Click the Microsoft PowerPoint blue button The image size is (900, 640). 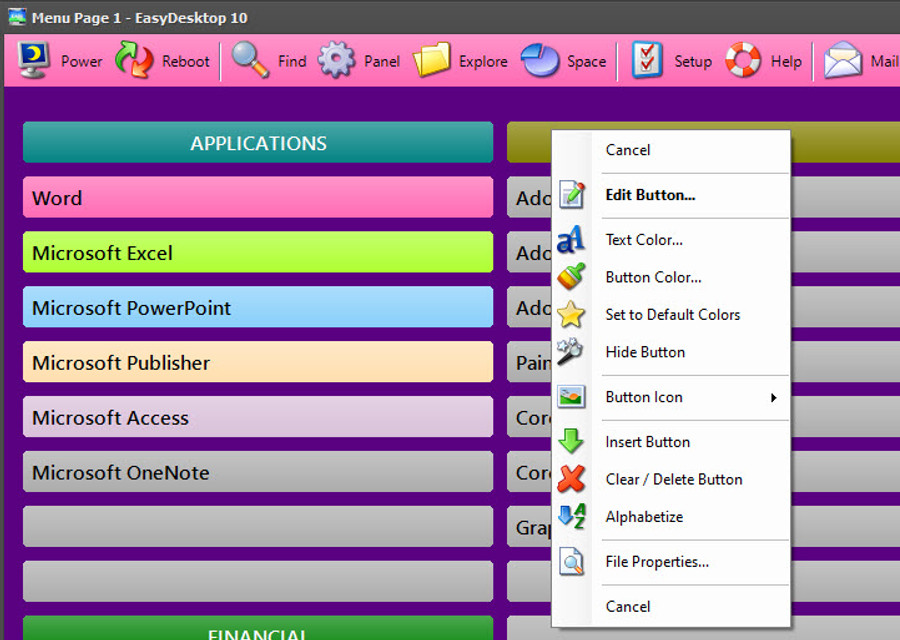pyautogui.click(x=258, y=308)
